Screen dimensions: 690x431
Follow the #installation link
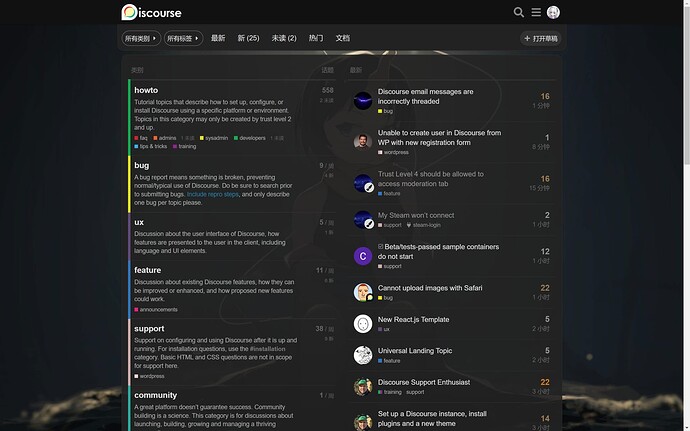[268, 349]
